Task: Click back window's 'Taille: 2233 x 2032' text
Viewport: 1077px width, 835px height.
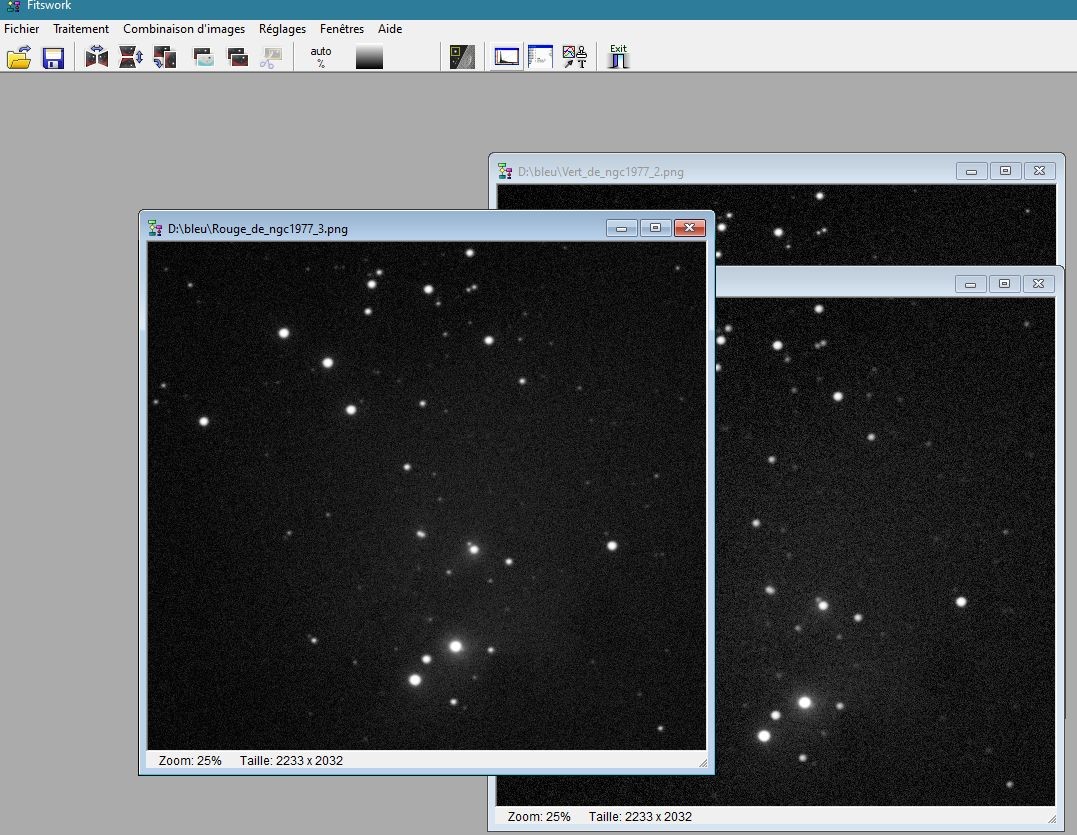Action: point(640,816)
